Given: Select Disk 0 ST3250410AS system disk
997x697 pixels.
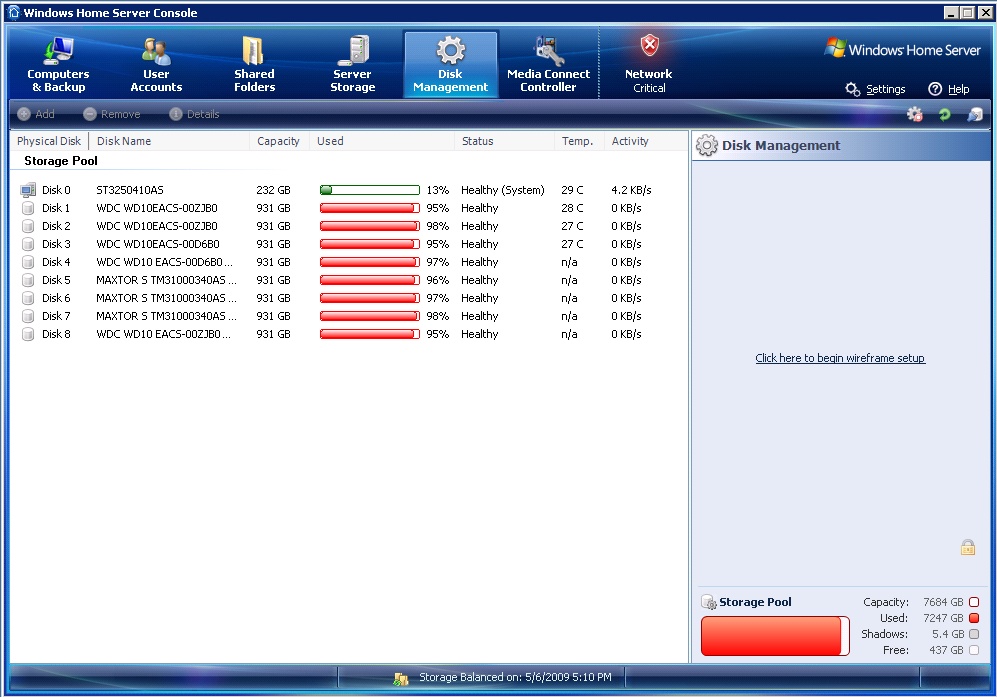Looking at the screenshot, I should point(130,190).
